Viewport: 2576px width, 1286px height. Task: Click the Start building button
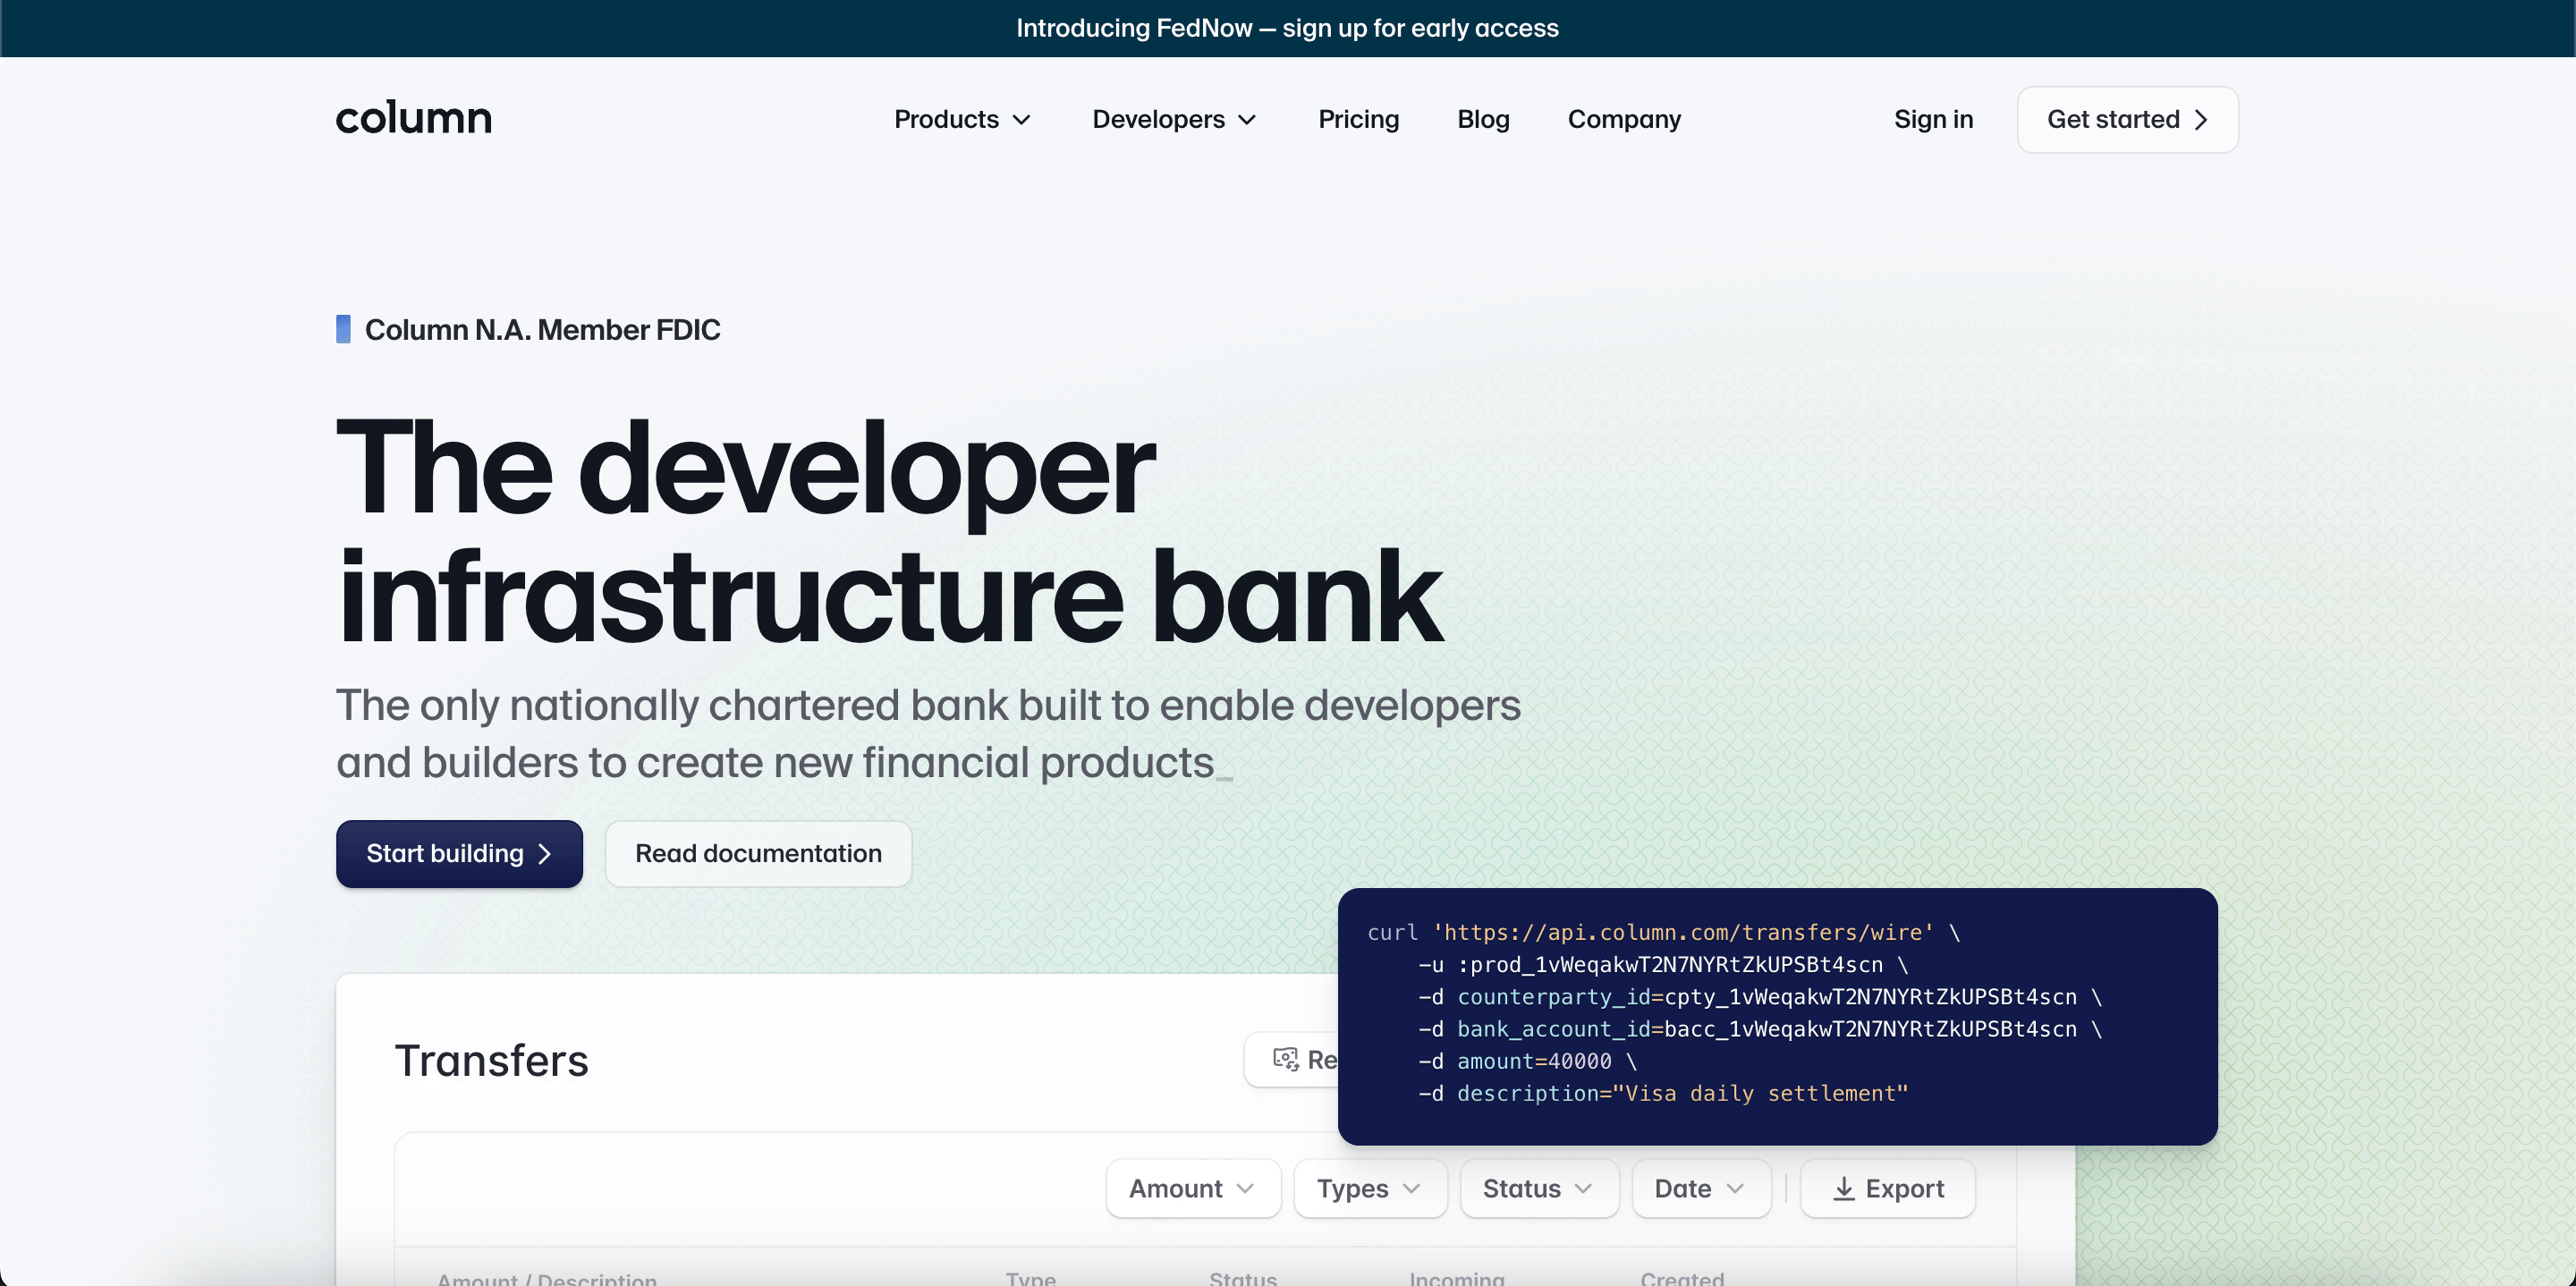[459, 854]
